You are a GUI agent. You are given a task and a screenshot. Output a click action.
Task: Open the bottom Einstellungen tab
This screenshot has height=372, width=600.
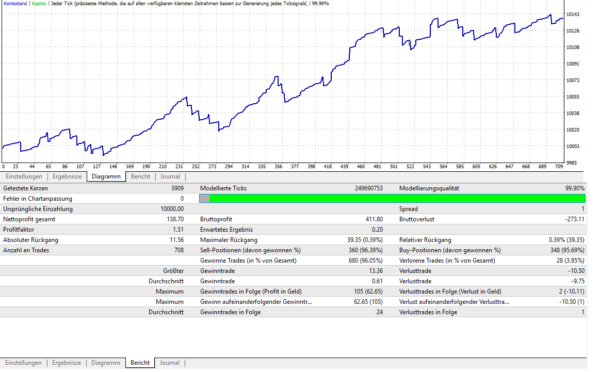[x=23, y=362]
